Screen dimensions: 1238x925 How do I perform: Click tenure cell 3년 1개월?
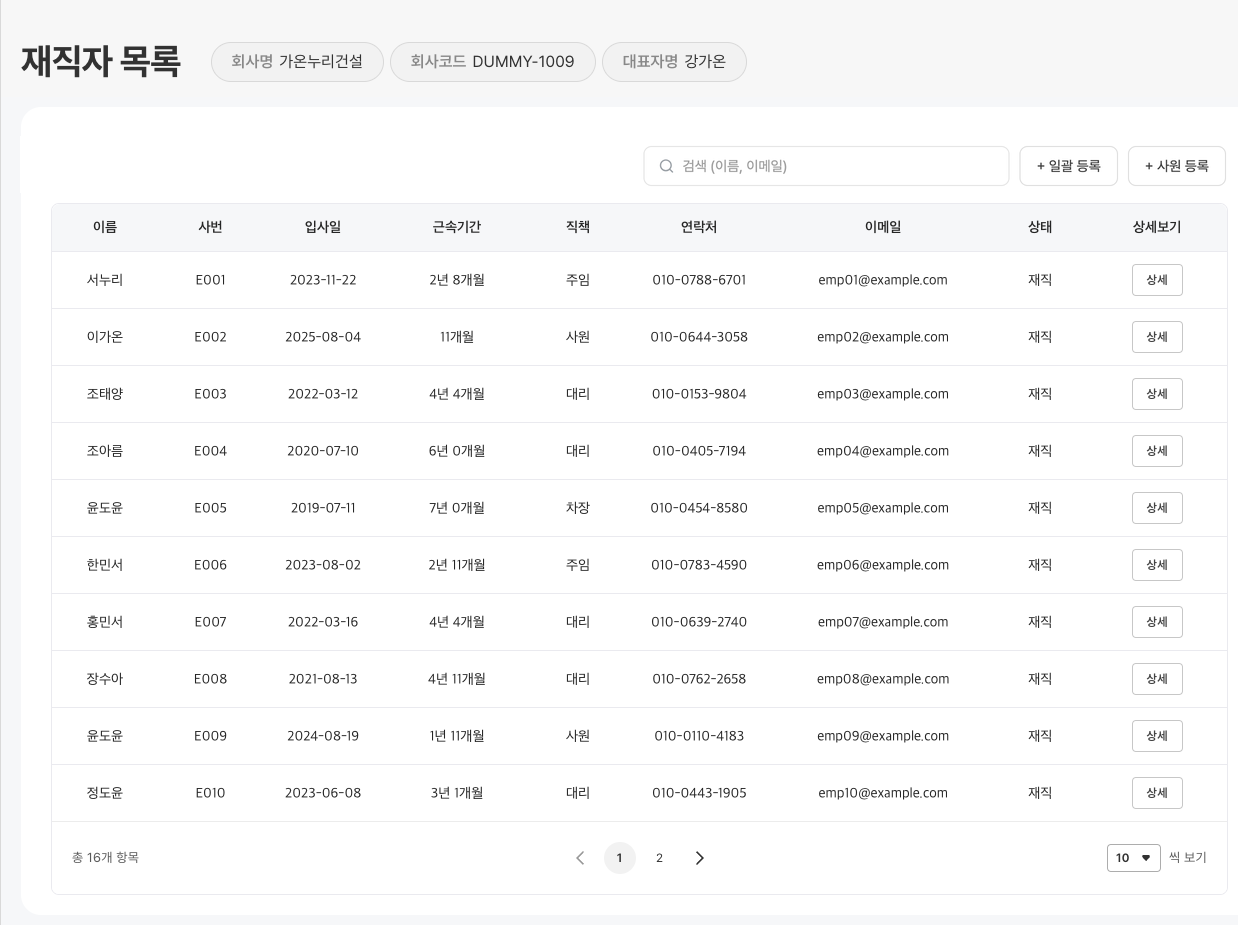coord(457,793)
